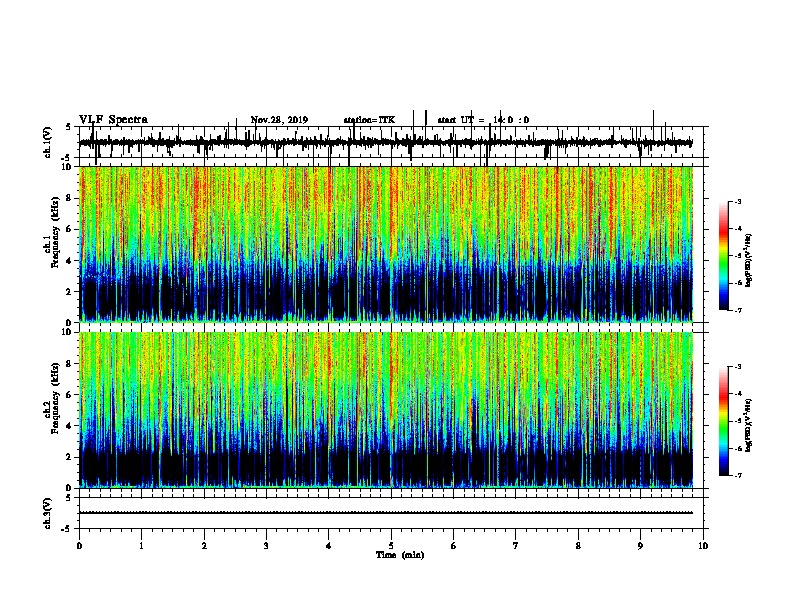The image size is (792, 612).
Task: Click time axis tick label "10" at far right
Action: (703, 546)
